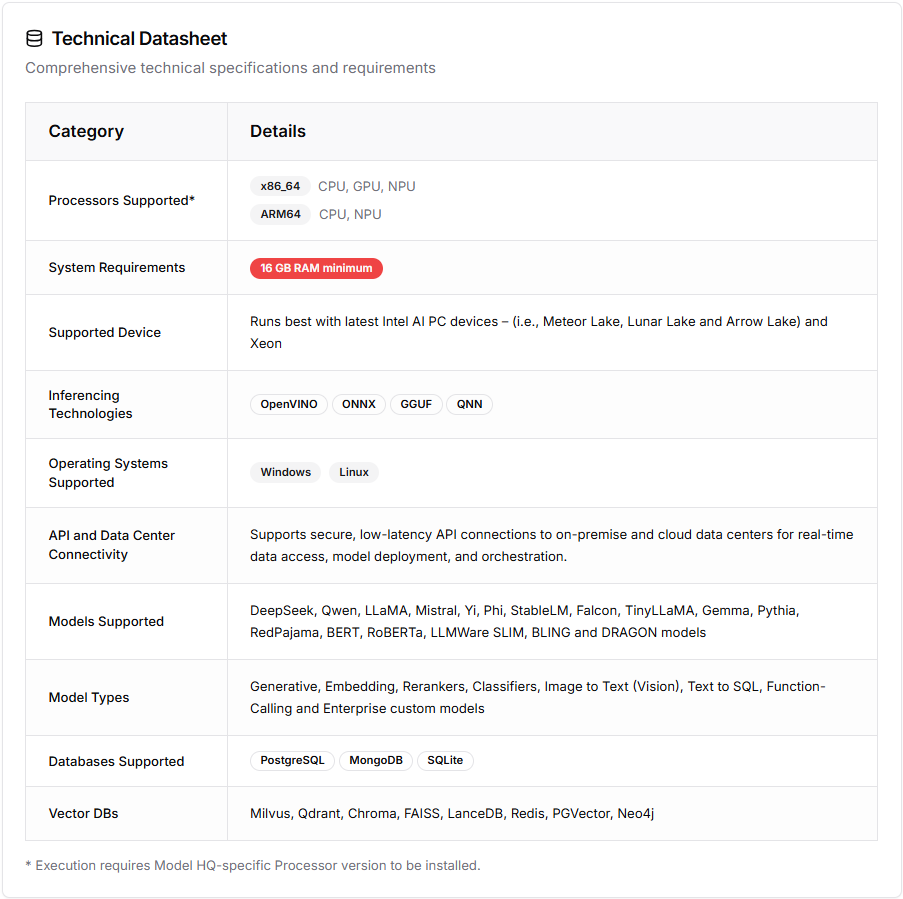Click the Processors Supported* row label

[x=122, y=200]
